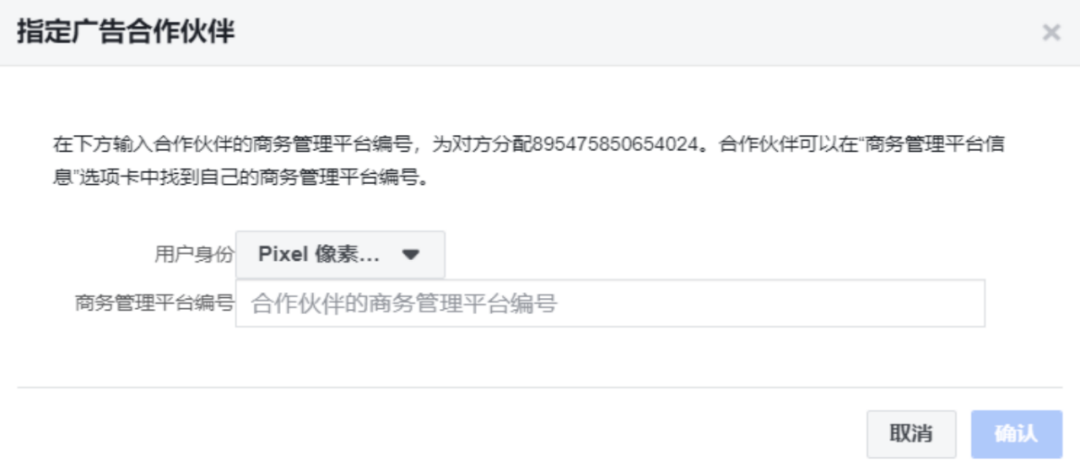Click the word Pixel in the role selector
The height and width of the screenshot is (471, 1080).
[x=283, y=255]
